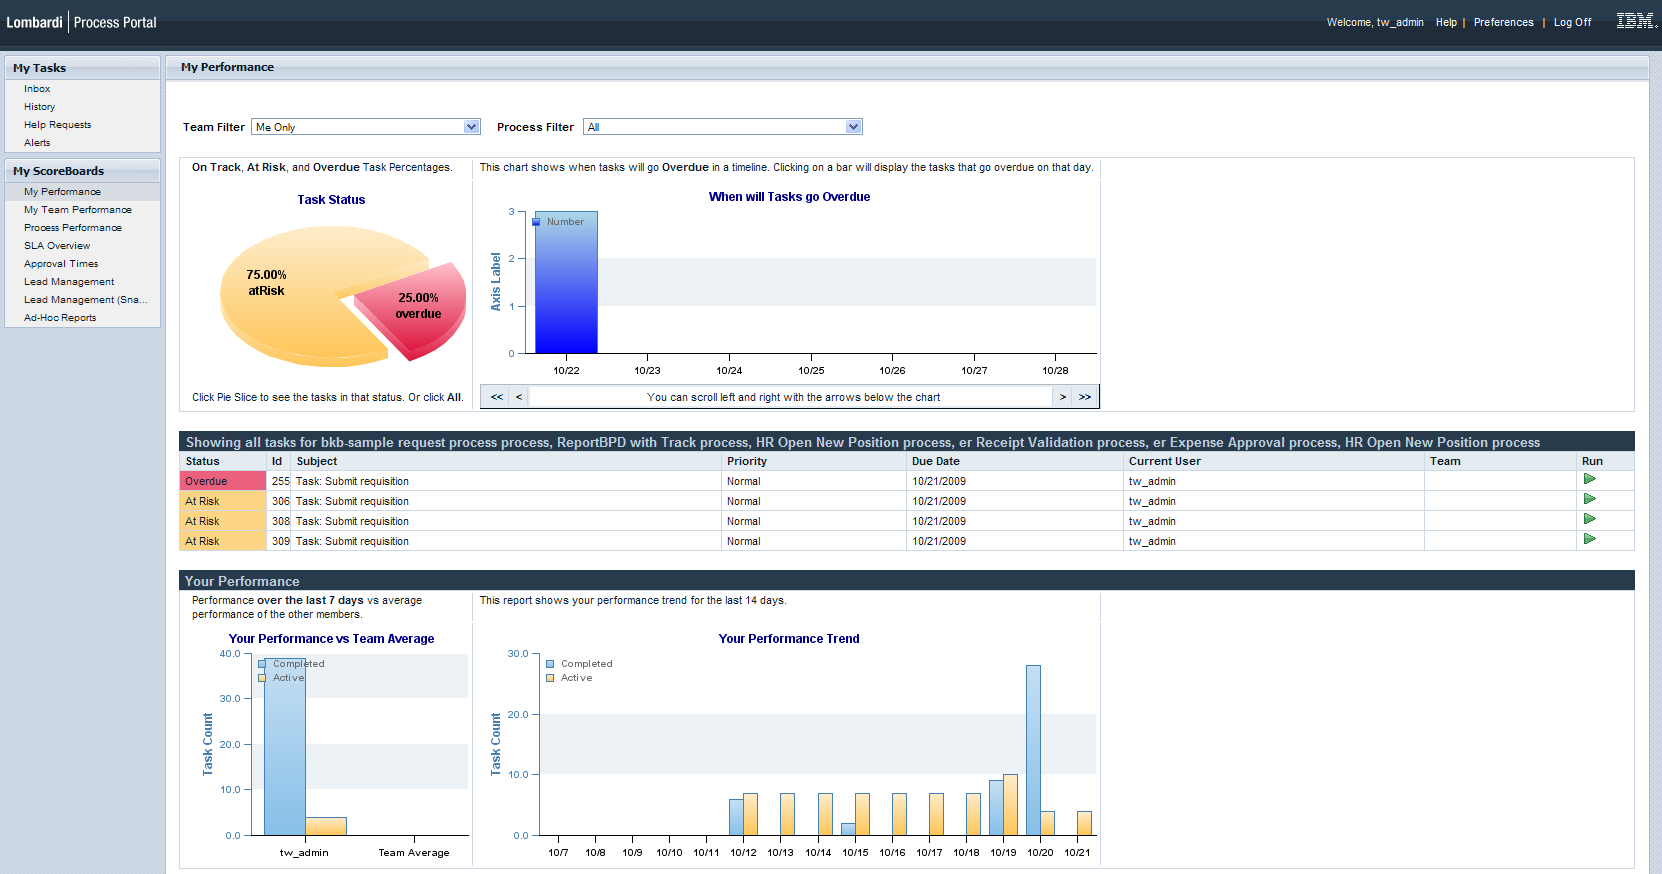Select My Performance scoreboard
This screenshot has height=874, width=1662.
click(62, 192)
